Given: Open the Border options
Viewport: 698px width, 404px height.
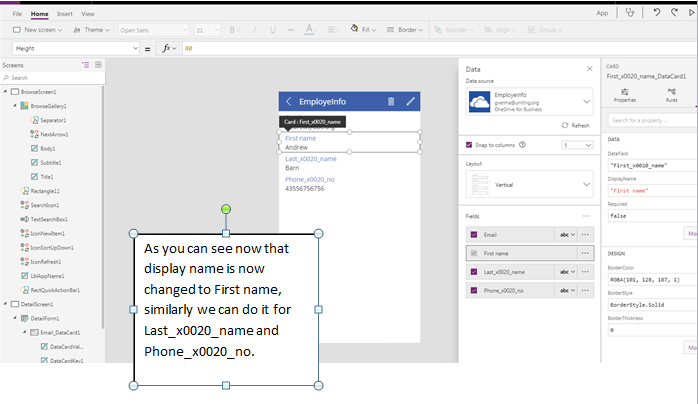Looking at the screenshot, I should [405, 30].
